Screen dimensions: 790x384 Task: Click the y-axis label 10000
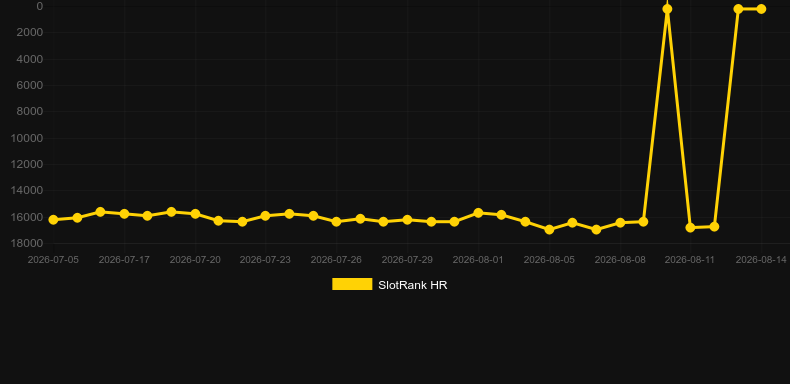[28, 139]
